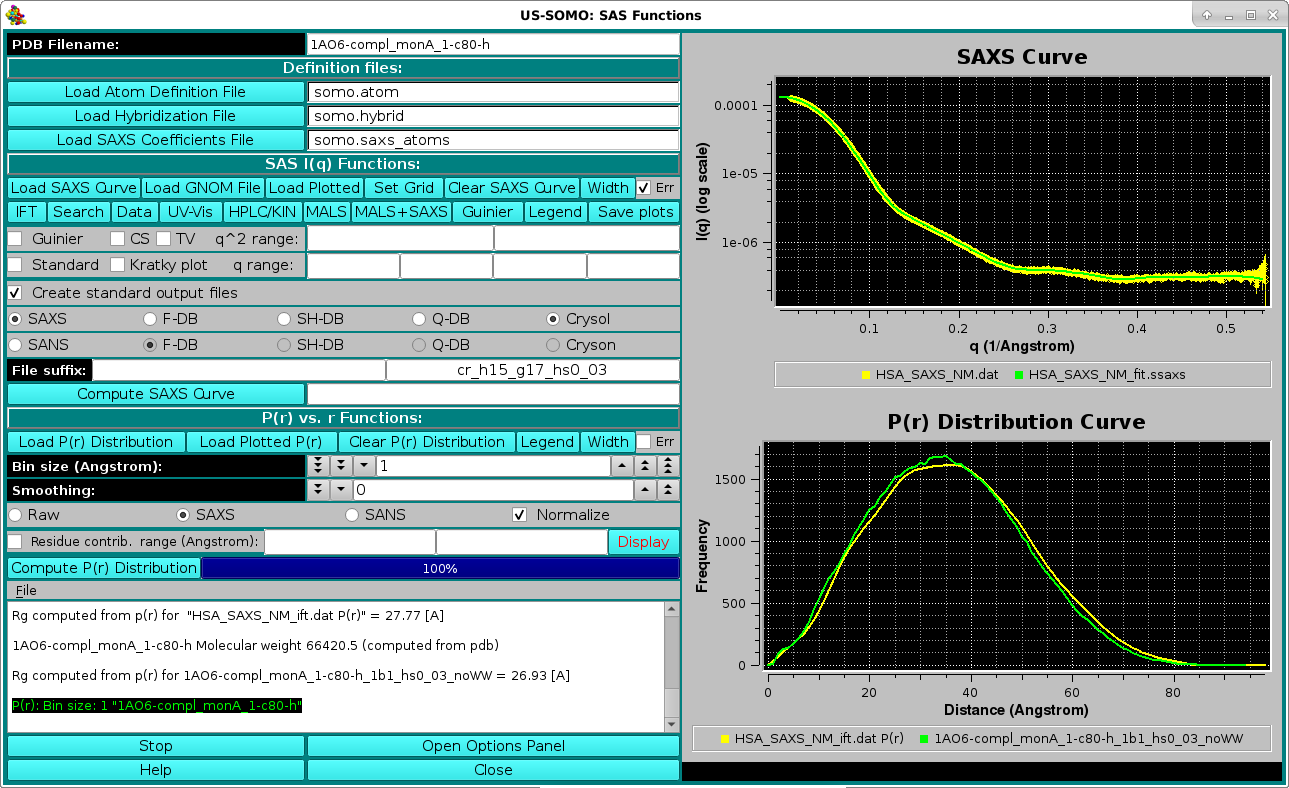The height and width of the screenshot is (788, 1289).
Task: Click the UV-Vis button
Action: (190, 212)
